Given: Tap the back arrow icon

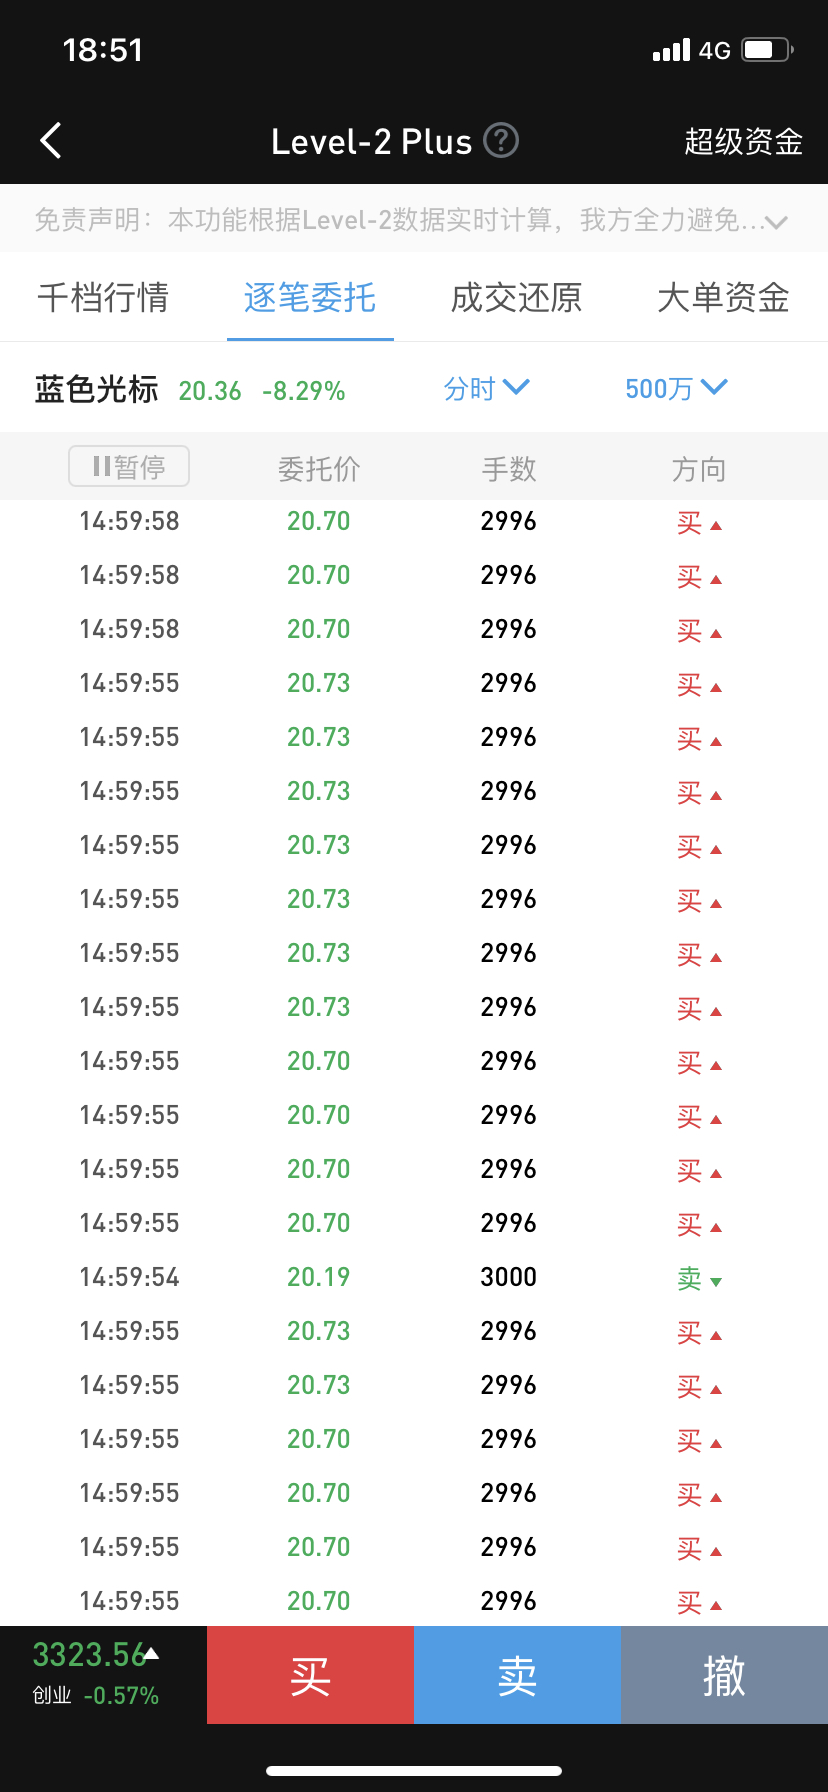Looking at the screenshot, I should click(51, 141).
